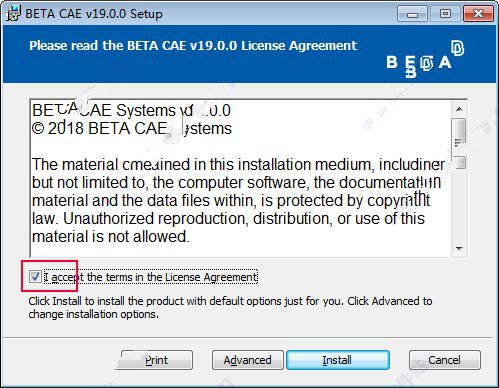Click the 'Please read the License Agreement' heading
The height and width of the screenshot is (388, 499).
(193, 46)
